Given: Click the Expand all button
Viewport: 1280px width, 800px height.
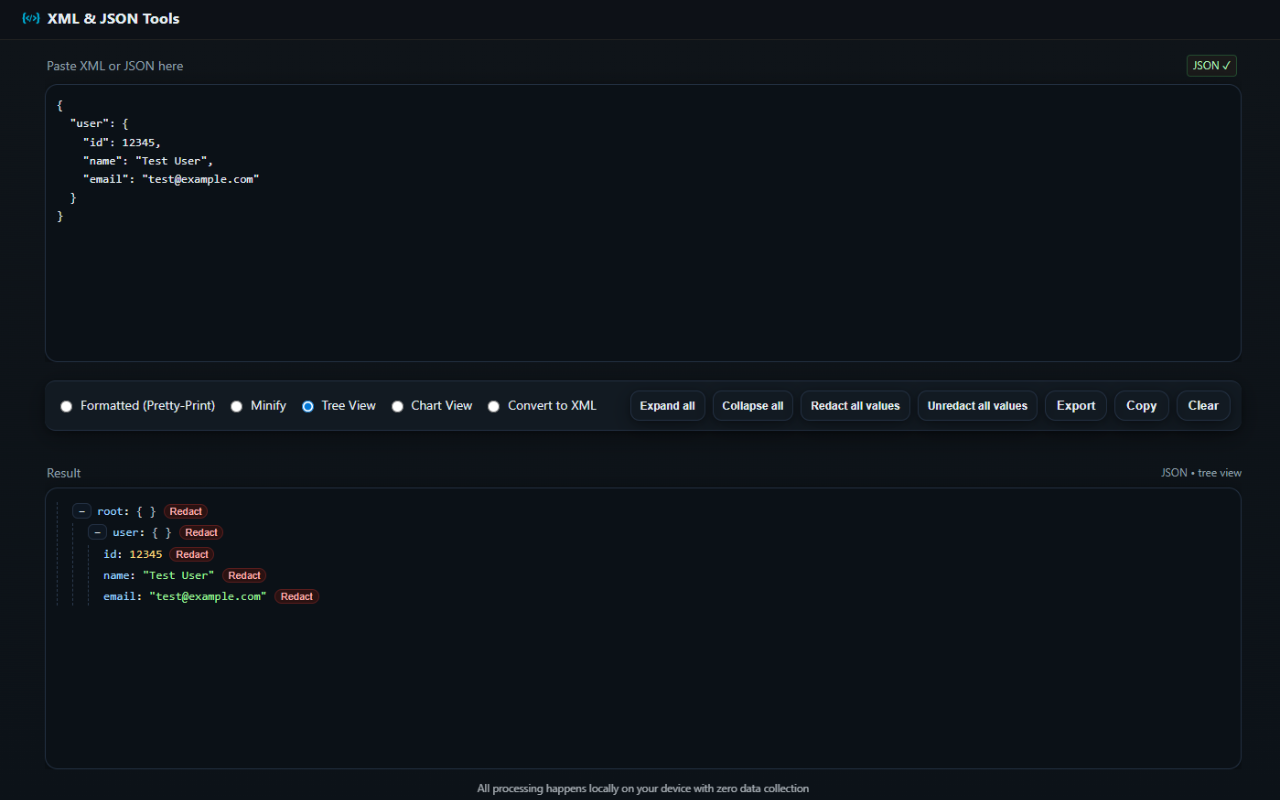Looking at the screenshot, I should pyautogui.click(x=668, y=406).
